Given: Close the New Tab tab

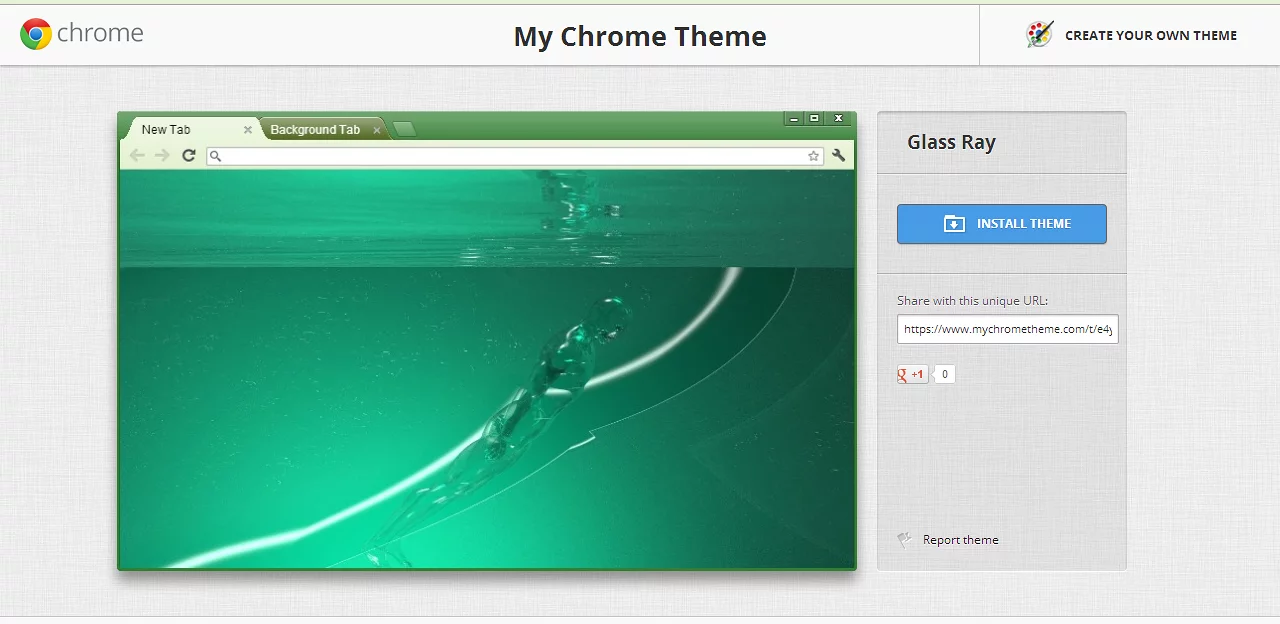Looking at the screenshot, I should pos(248,130).
